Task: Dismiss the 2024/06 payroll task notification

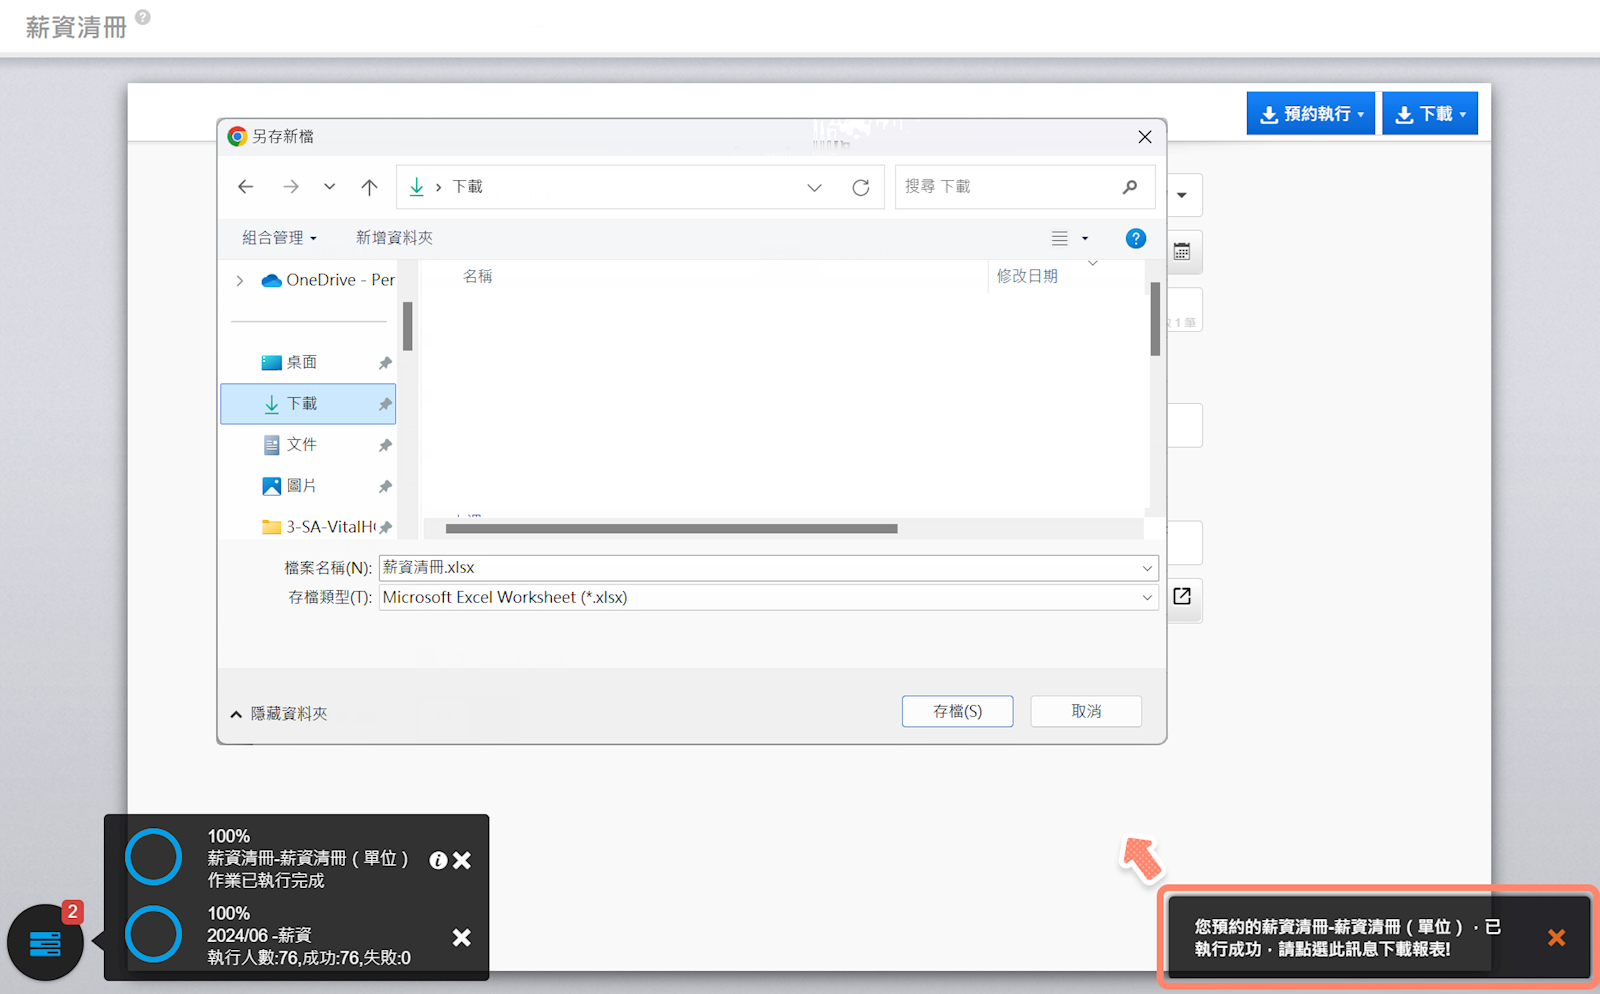Action: coord(461,937)
